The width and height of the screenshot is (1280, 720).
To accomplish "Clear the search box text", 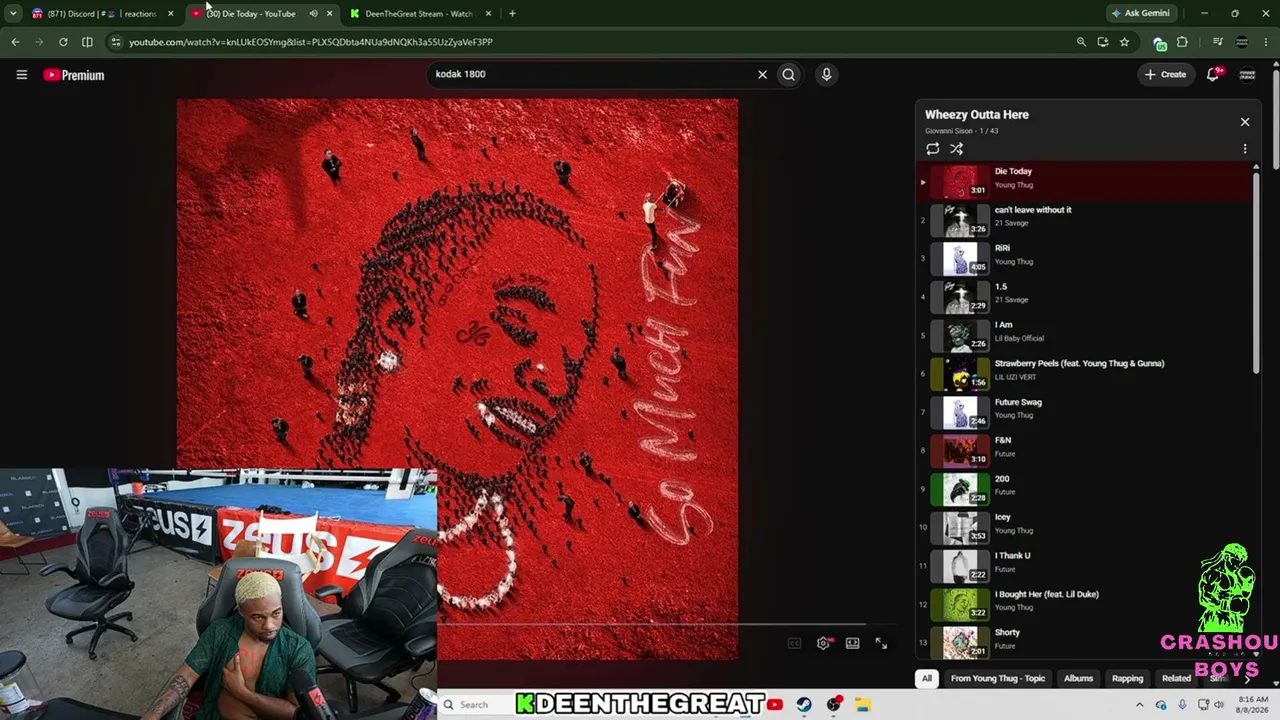I will click(x=762, y=74).
